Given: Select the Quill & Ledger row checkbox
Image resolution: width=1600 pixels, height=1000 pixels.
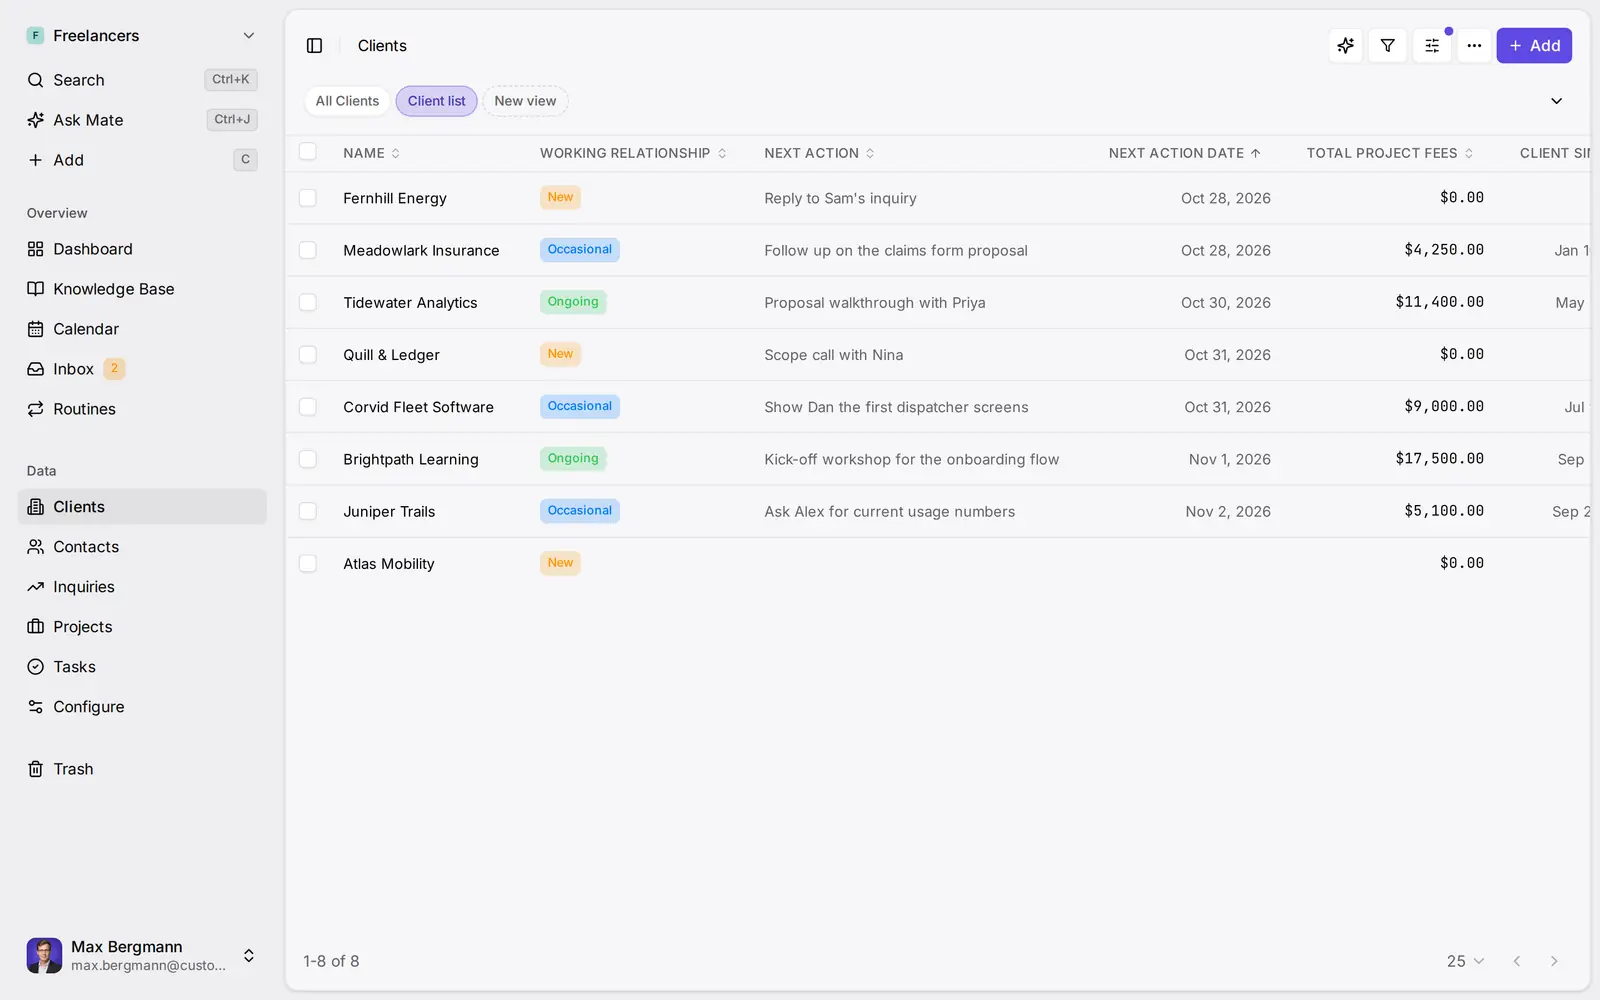Looking at the screenshot, I should pos(308,355).
